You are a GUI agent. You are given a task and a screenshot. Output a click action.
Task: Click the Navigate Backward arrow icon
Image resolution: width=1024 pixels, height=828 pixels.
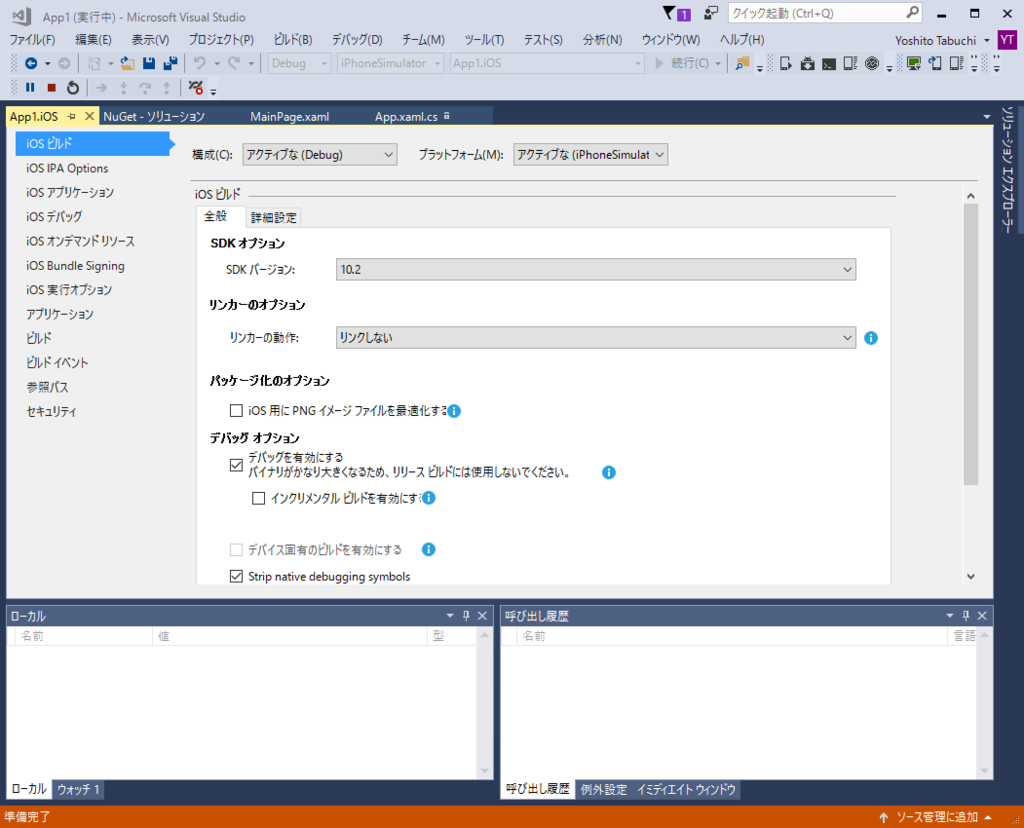point(31,63)
